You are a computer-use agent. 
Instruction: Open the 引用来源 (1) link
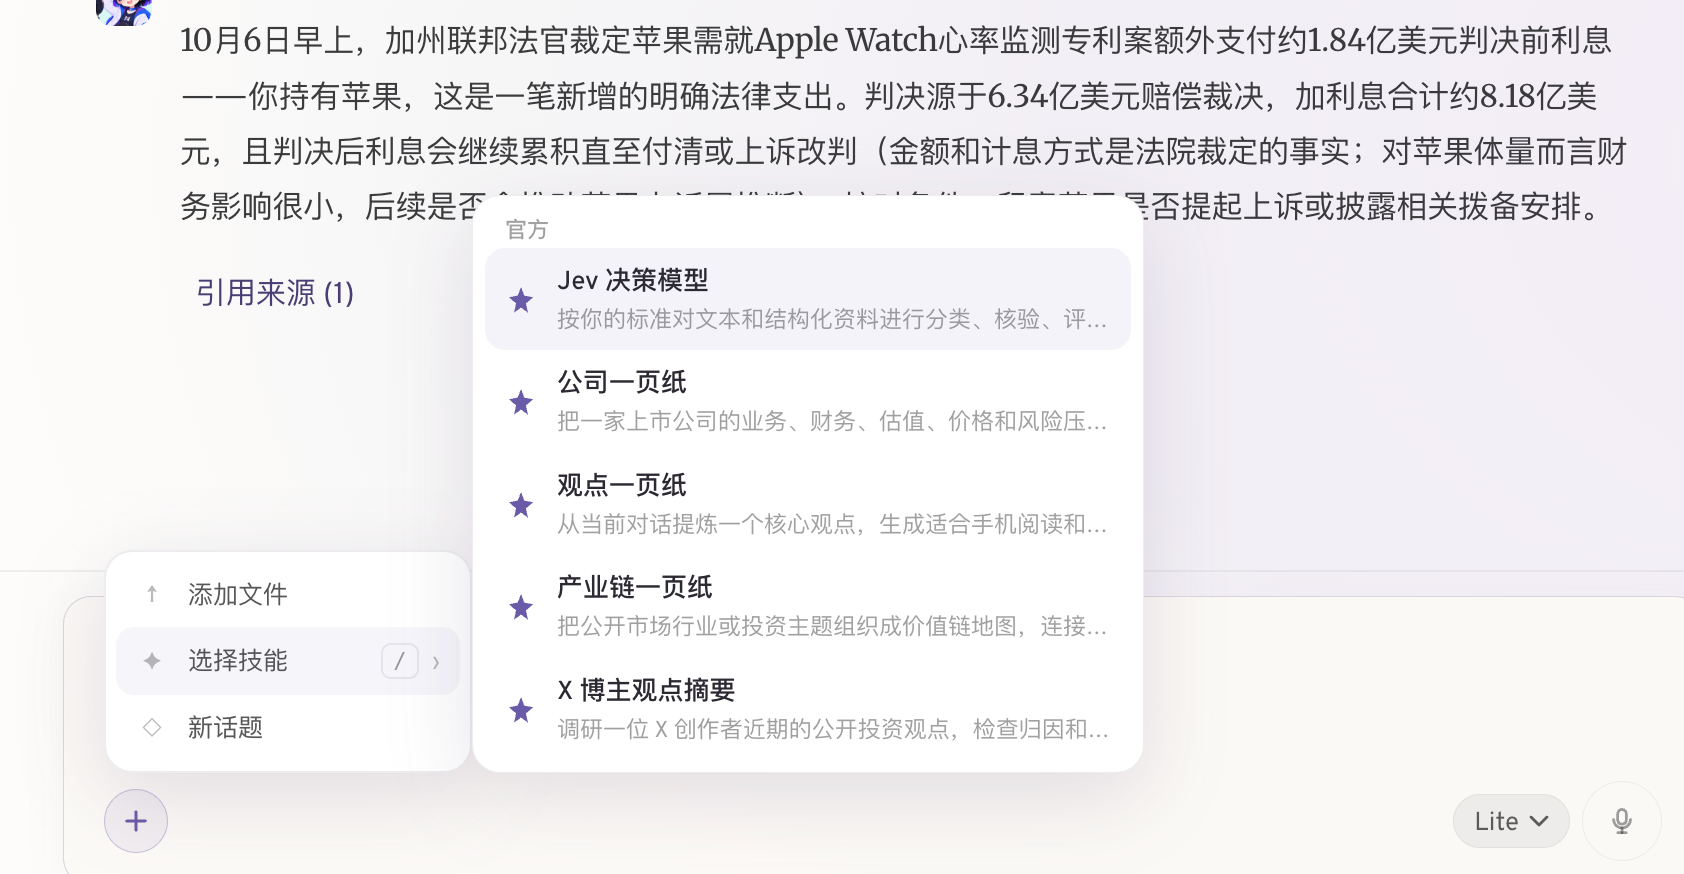275,293
